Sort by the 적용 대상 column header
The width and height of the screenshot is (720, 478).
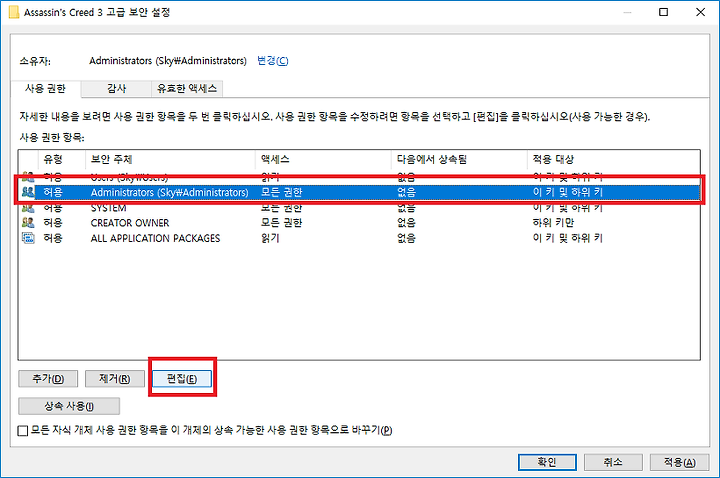pos(614,159)
